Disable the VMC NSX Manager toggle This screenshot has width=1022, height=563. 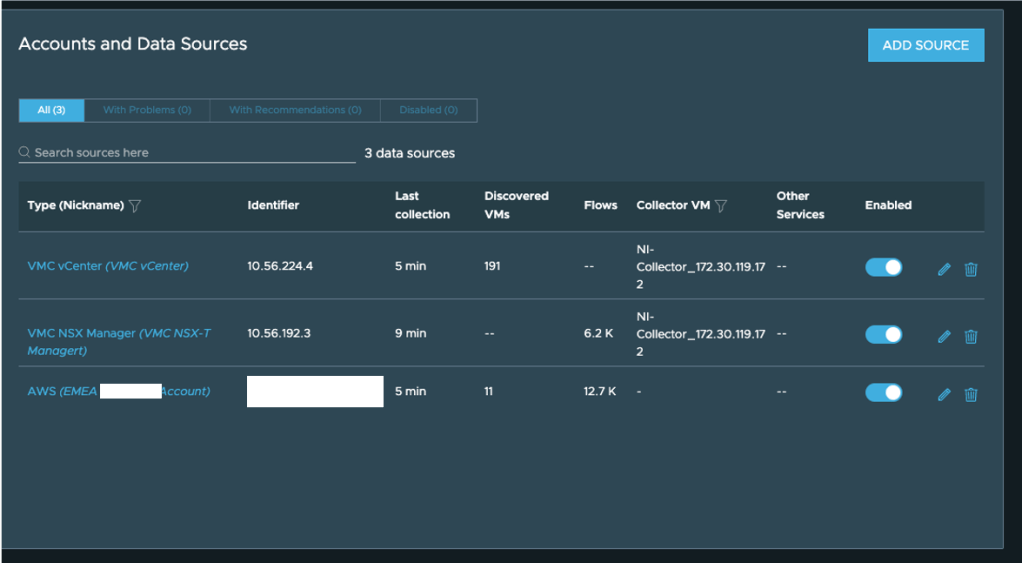(x=883, y=334)
